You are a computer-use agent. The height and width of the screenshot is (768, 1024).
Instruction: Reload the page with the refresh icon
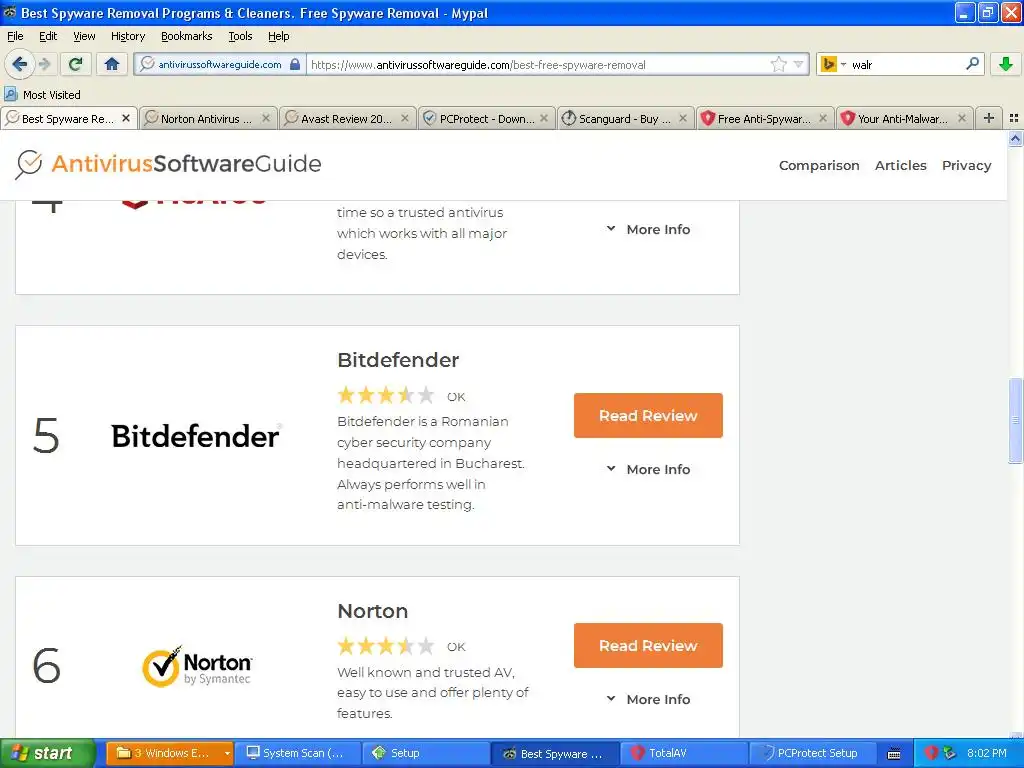point(76,64)
